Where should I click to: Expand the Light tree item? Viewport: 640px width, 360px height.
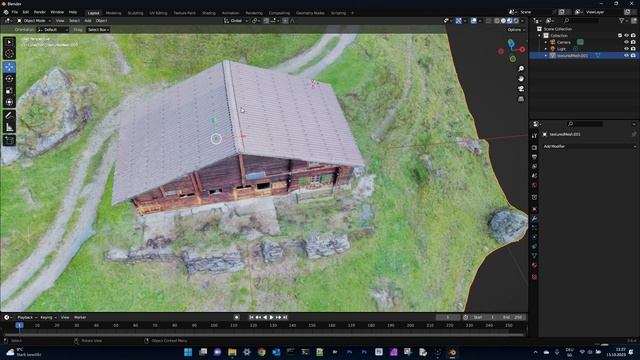546,49
